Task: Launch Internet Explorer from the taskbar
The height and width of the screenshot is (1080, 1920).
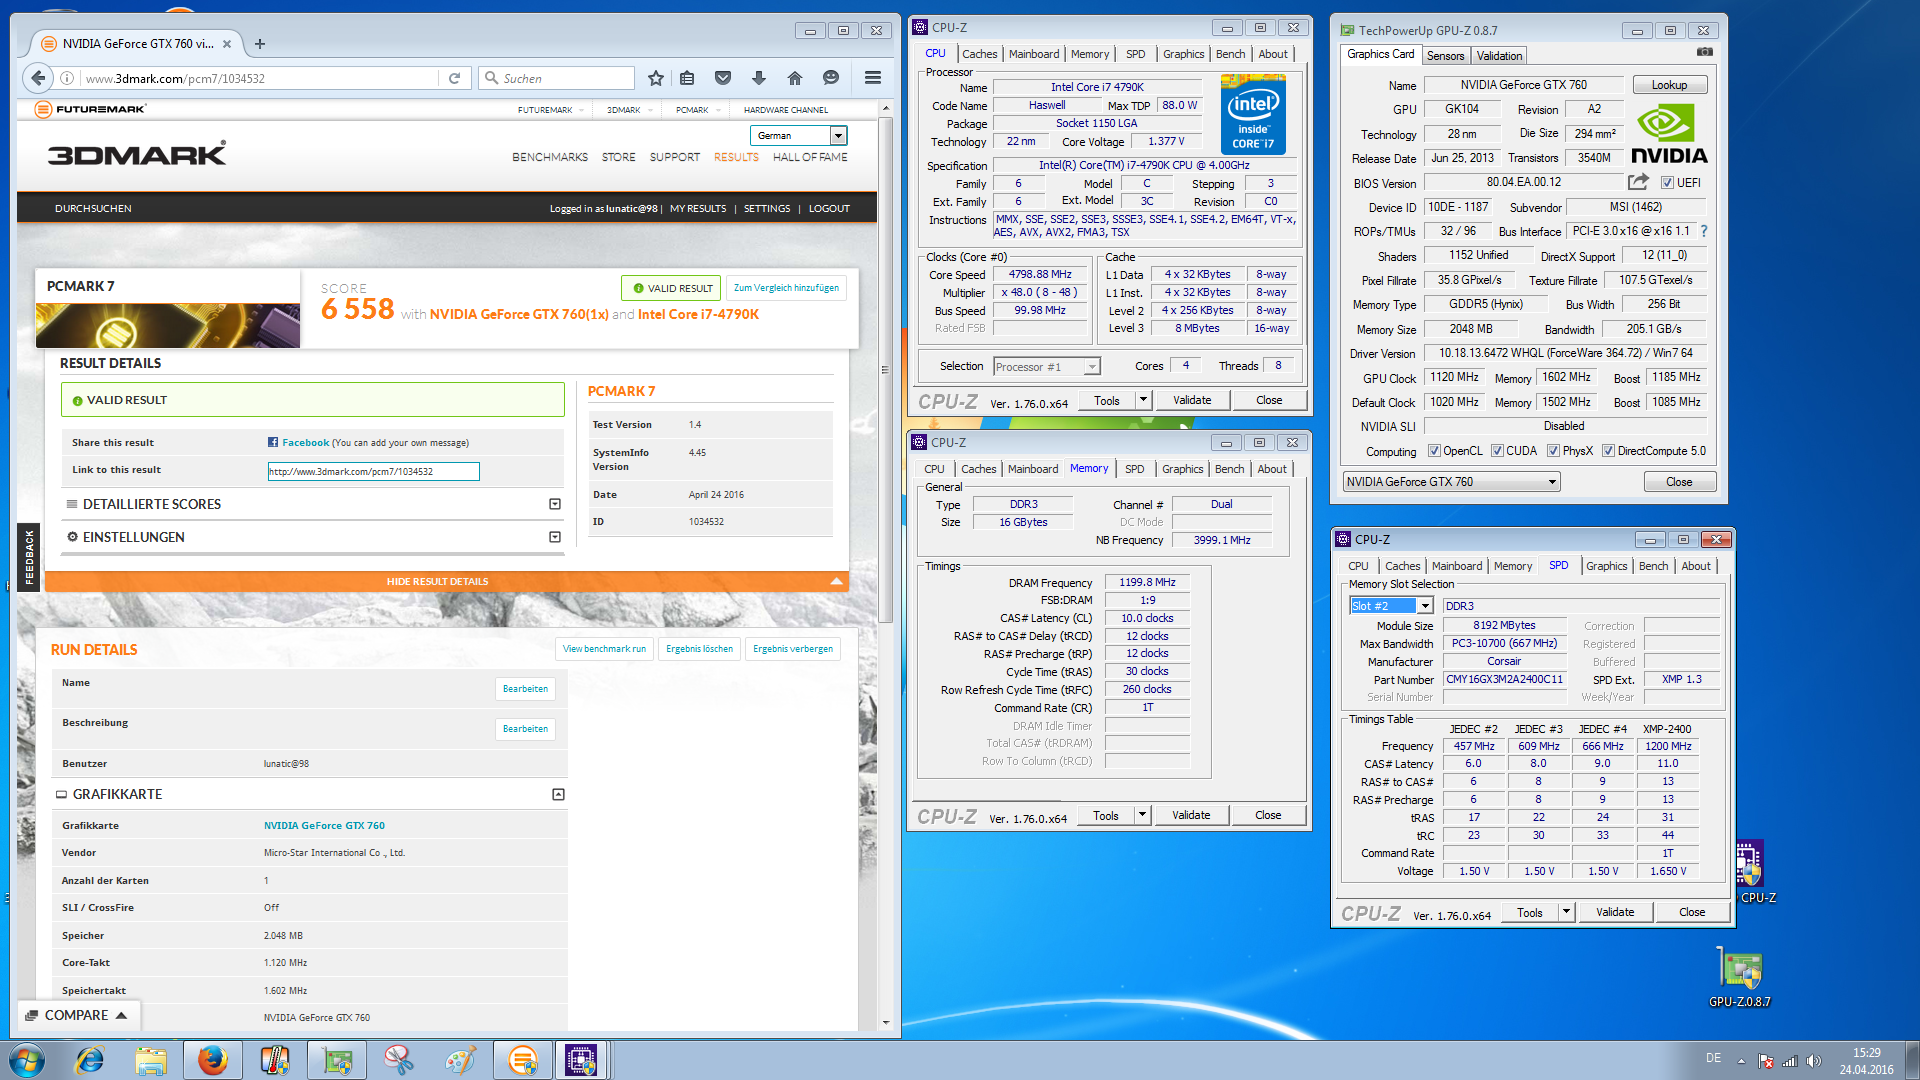Action: point(90,1060)
